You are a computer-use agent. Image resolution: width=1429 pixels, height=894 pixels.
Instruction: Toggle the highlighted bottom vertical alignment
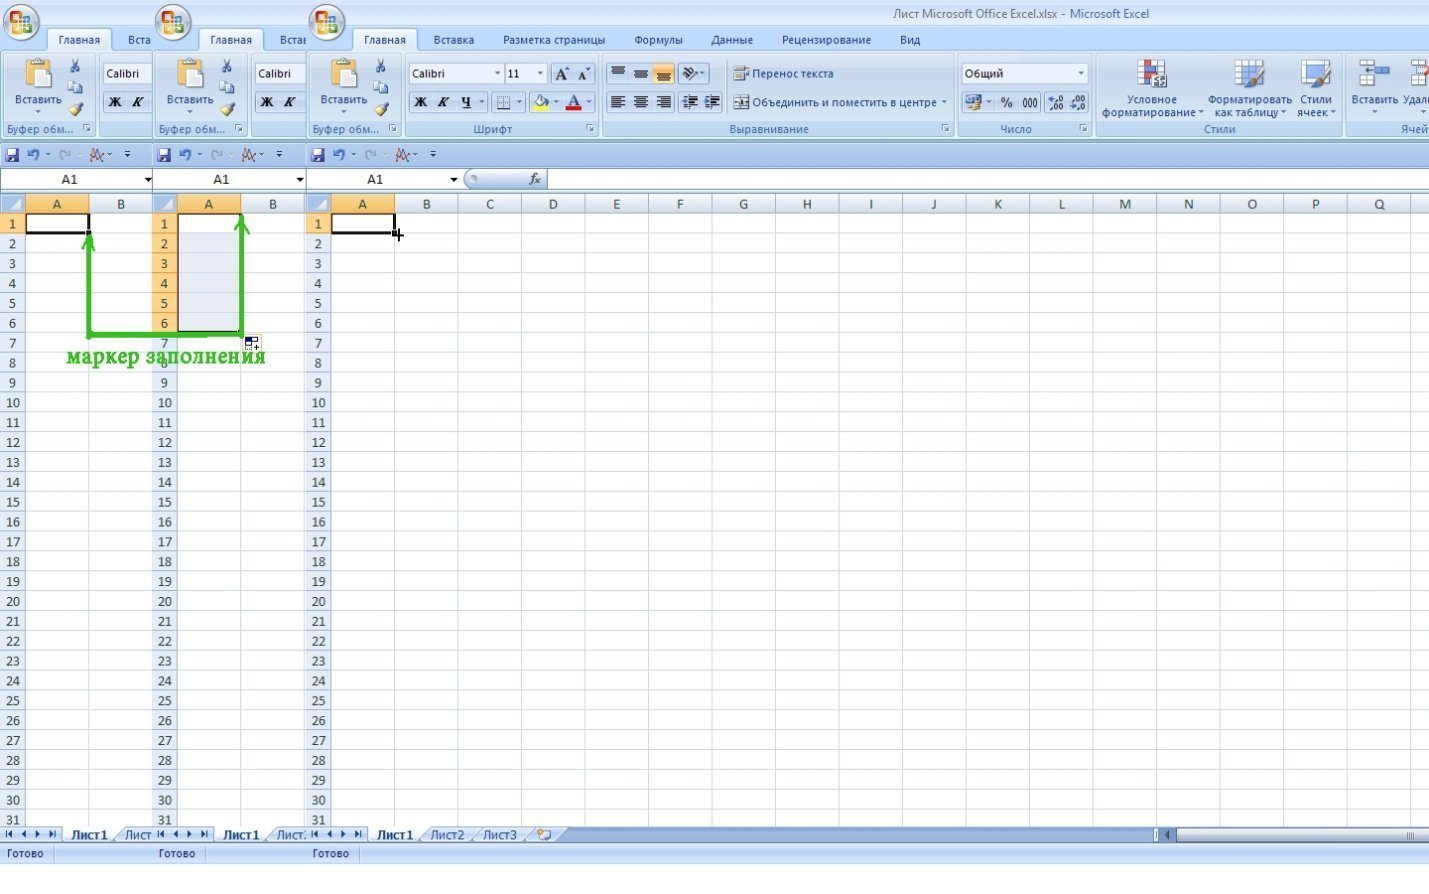click(663, 74)
